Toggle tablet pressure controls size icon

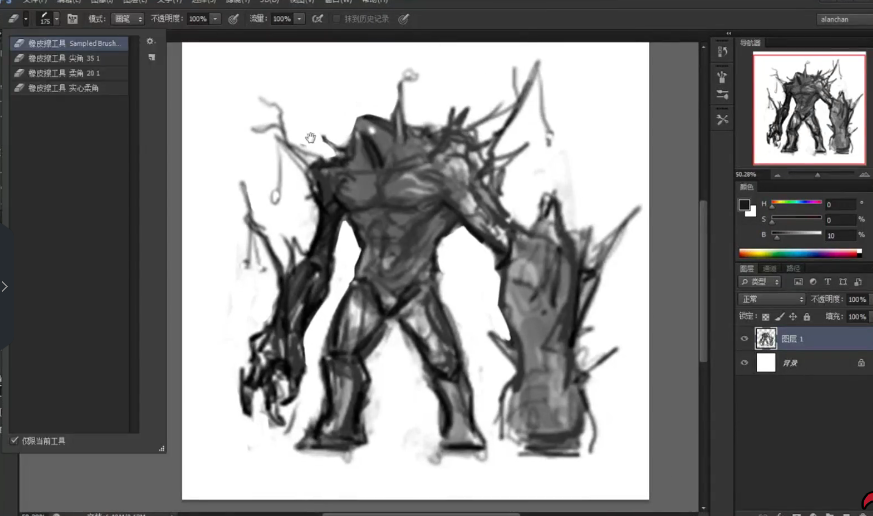(404, 19)
